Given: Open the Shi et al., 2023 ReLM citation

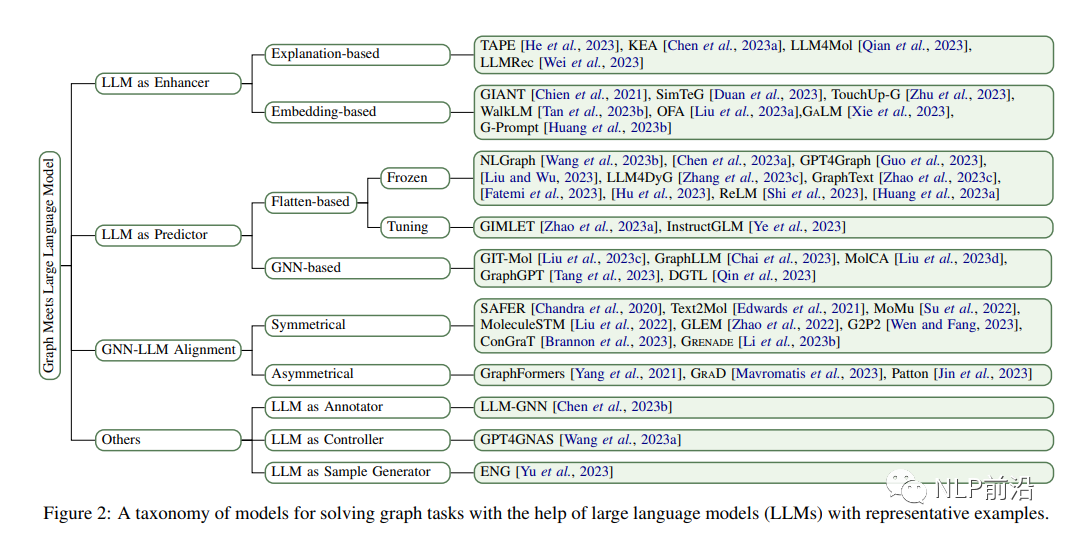Looking at the screenshot, I should (x=813, y=194).
